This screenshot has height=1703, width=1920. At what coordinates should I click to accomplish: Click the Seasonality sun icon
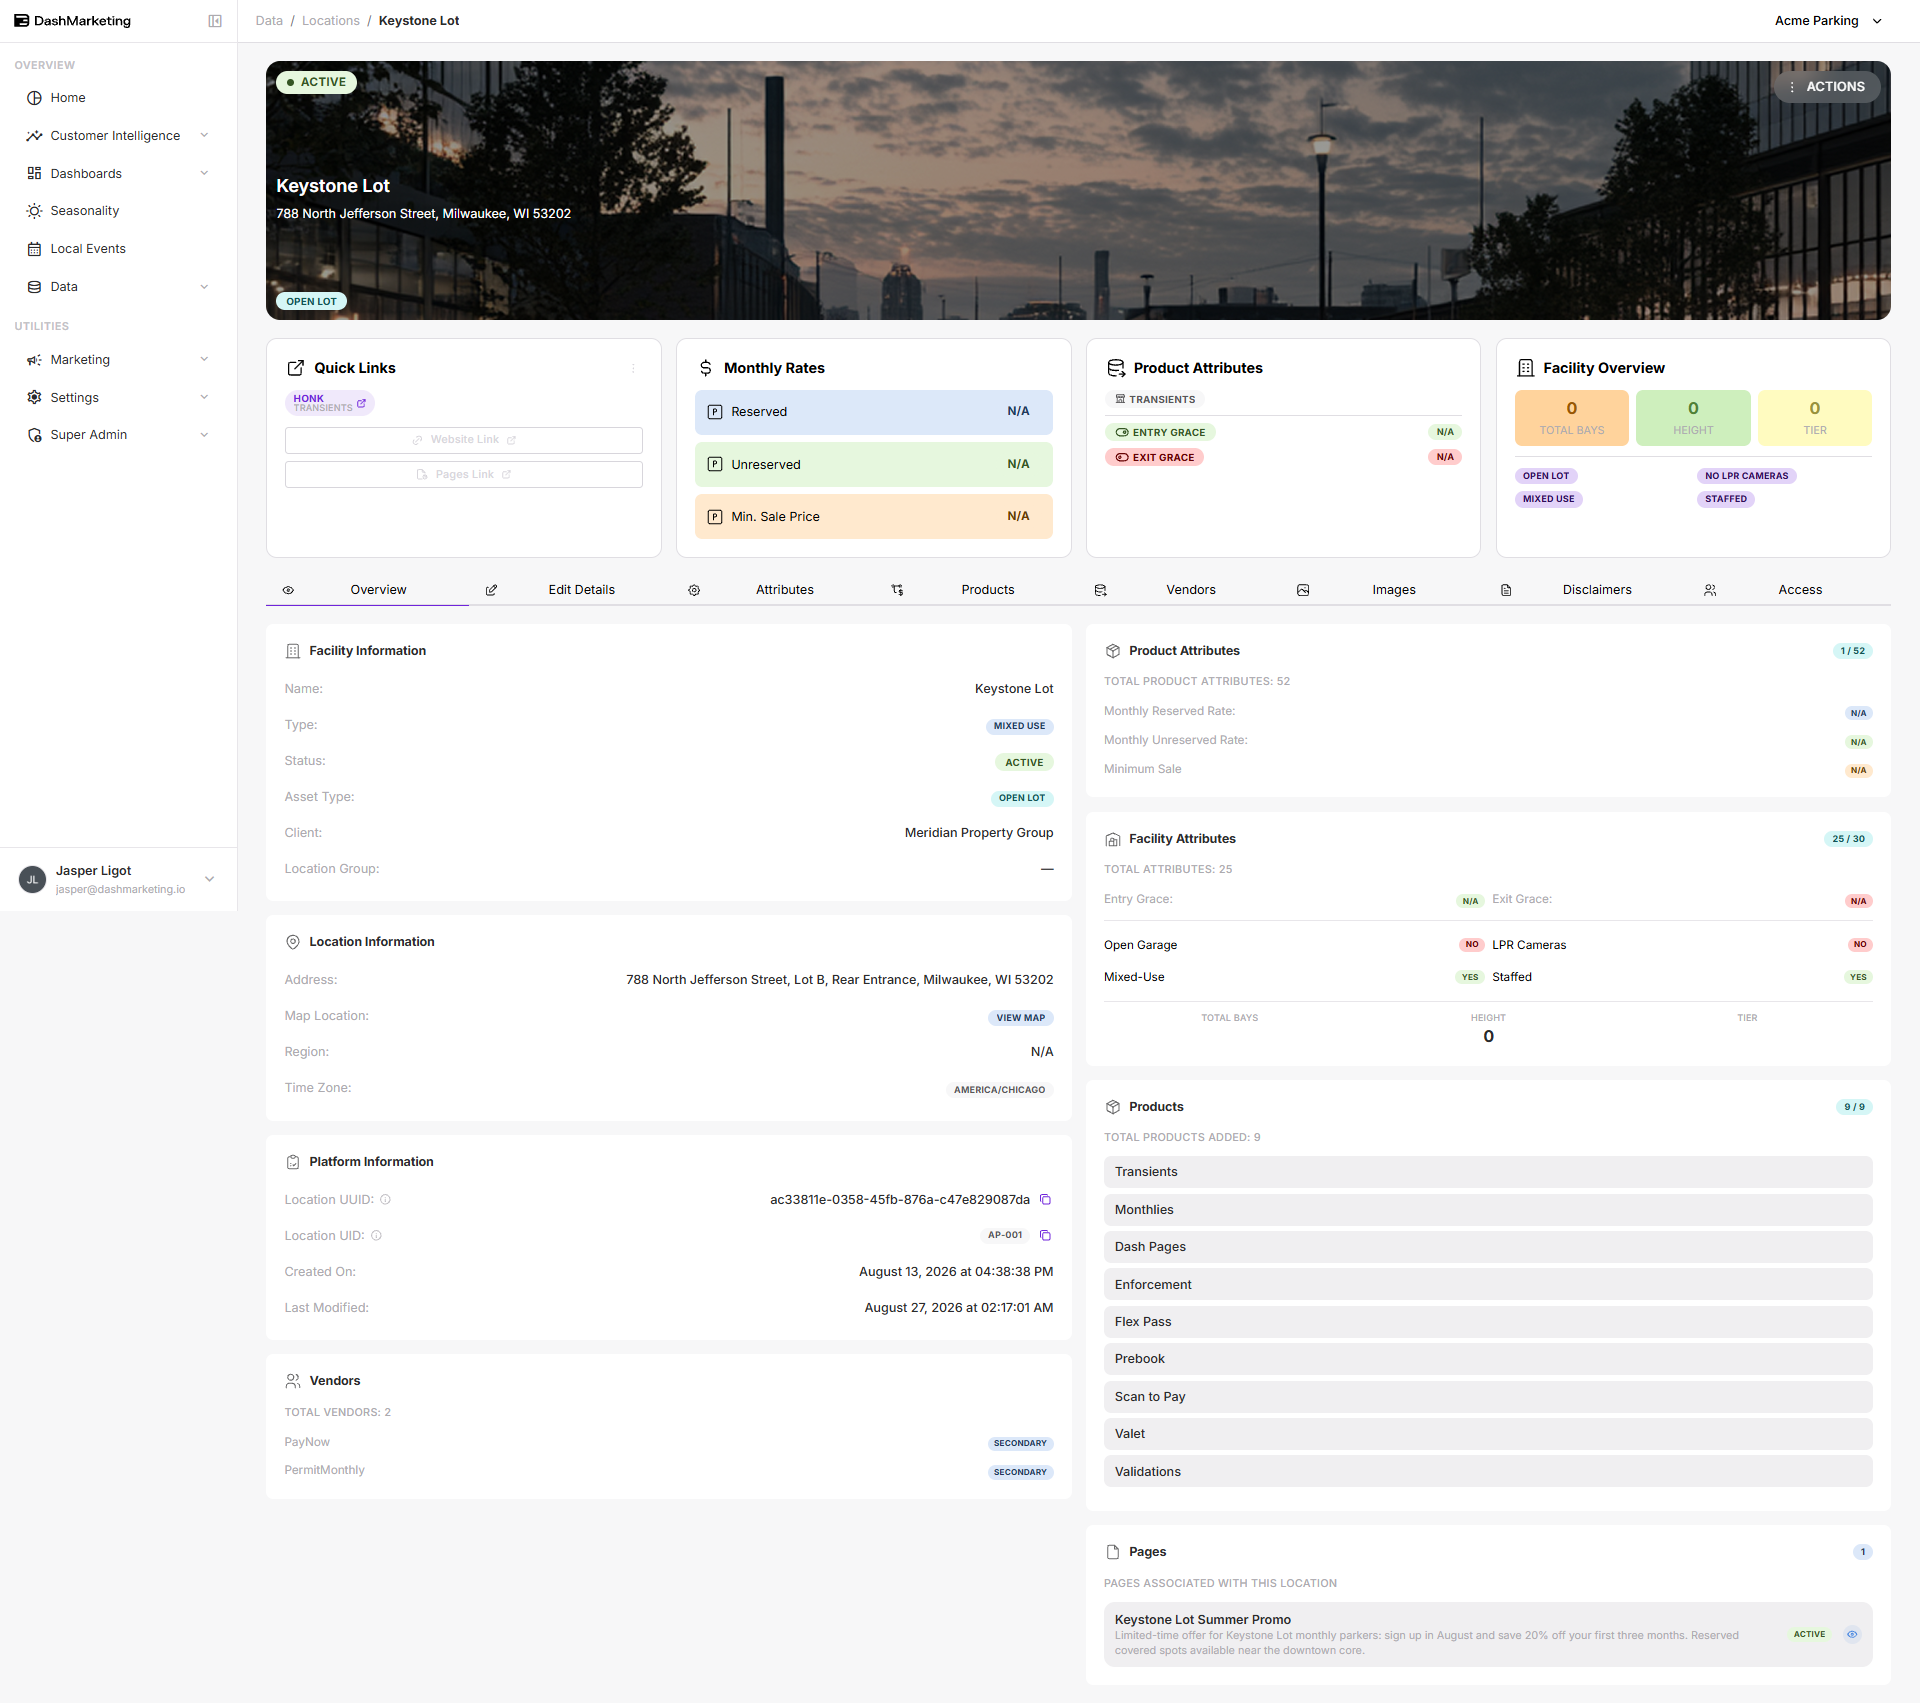[x=34, y=211]
